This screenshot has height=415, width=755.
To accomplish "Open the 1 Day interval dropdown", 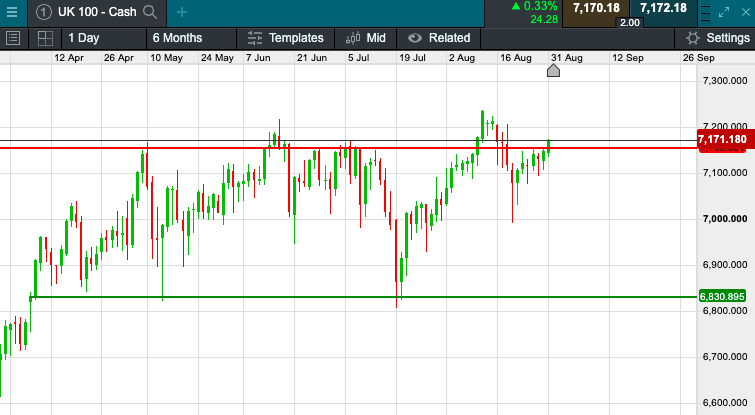I will (x=83, y=38).
